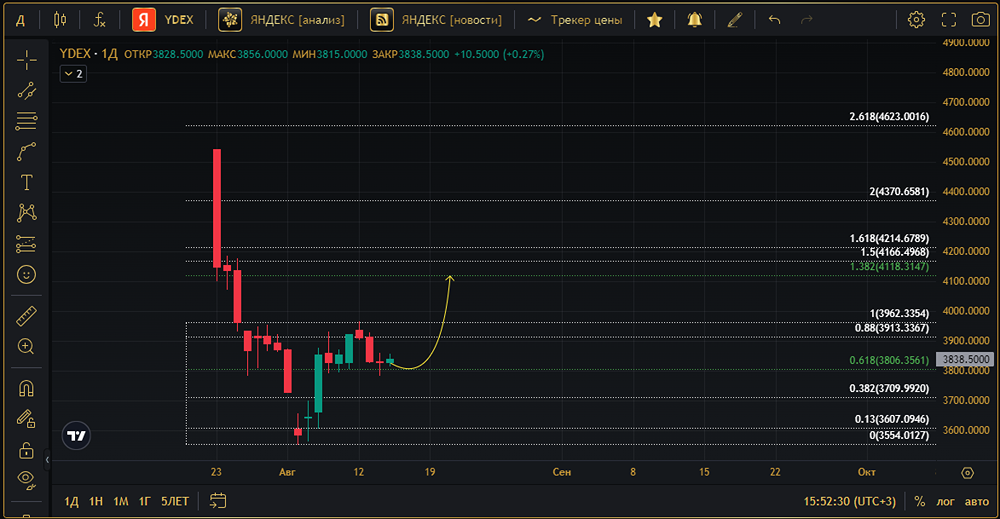Select the 1М time range

coord(121,501)
